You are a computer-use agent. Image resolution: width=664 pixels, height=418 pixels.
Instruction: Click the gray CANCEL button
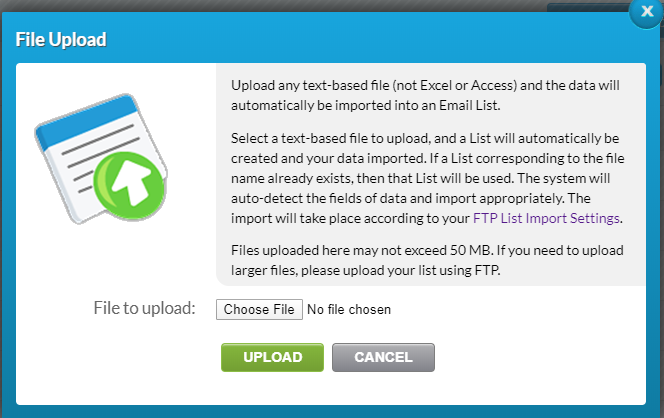(383, 357)
